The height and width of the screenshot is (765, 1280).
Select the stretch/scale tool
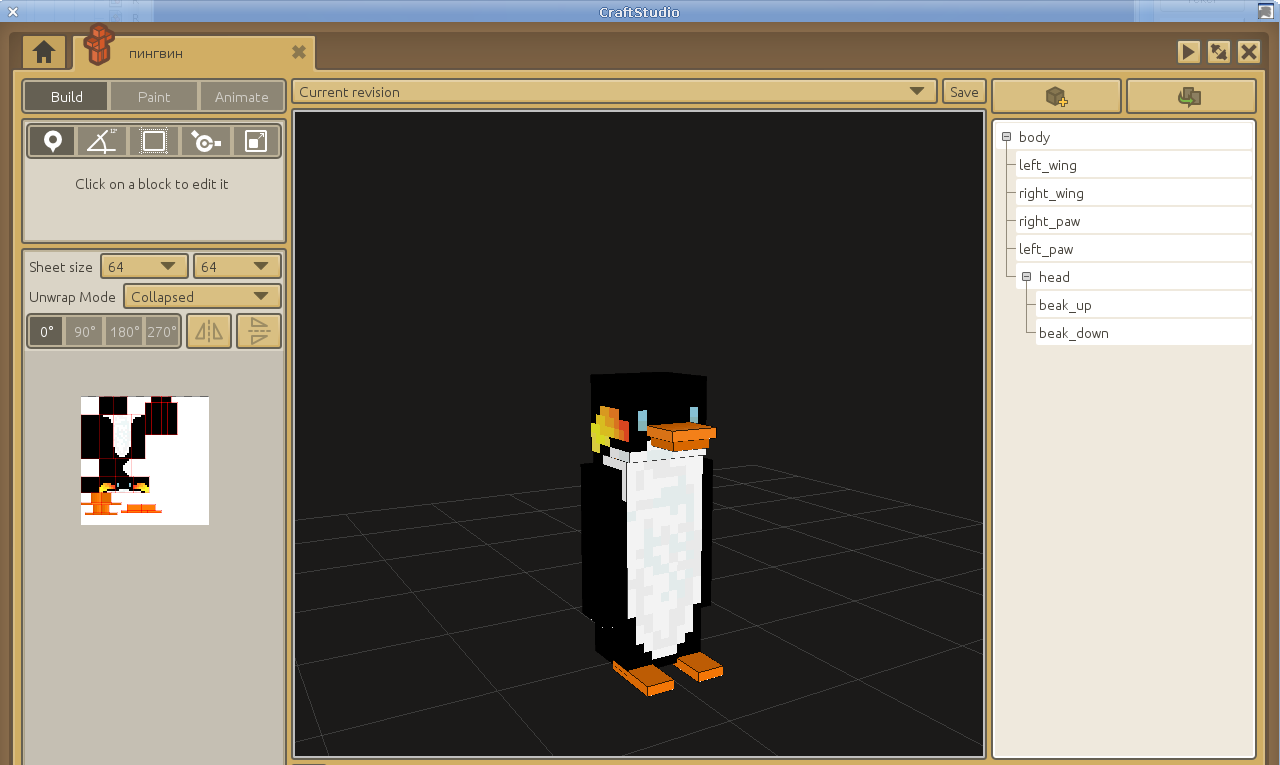256,141
